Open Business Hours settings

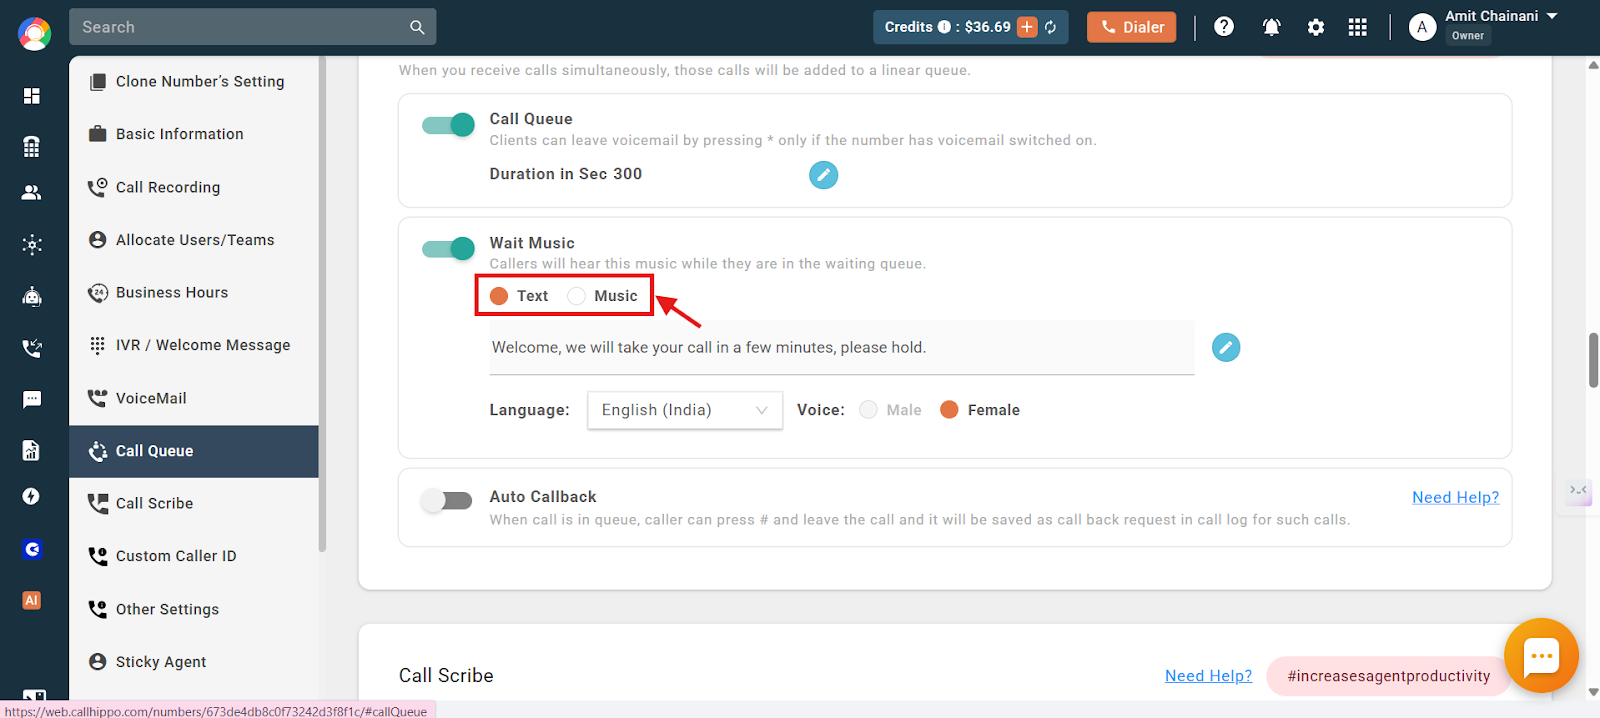point(194,293)
